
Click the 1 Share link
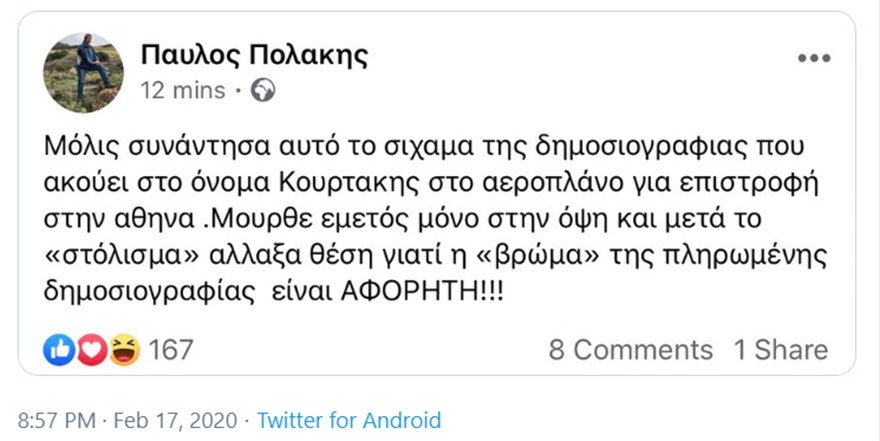[780, 350]
